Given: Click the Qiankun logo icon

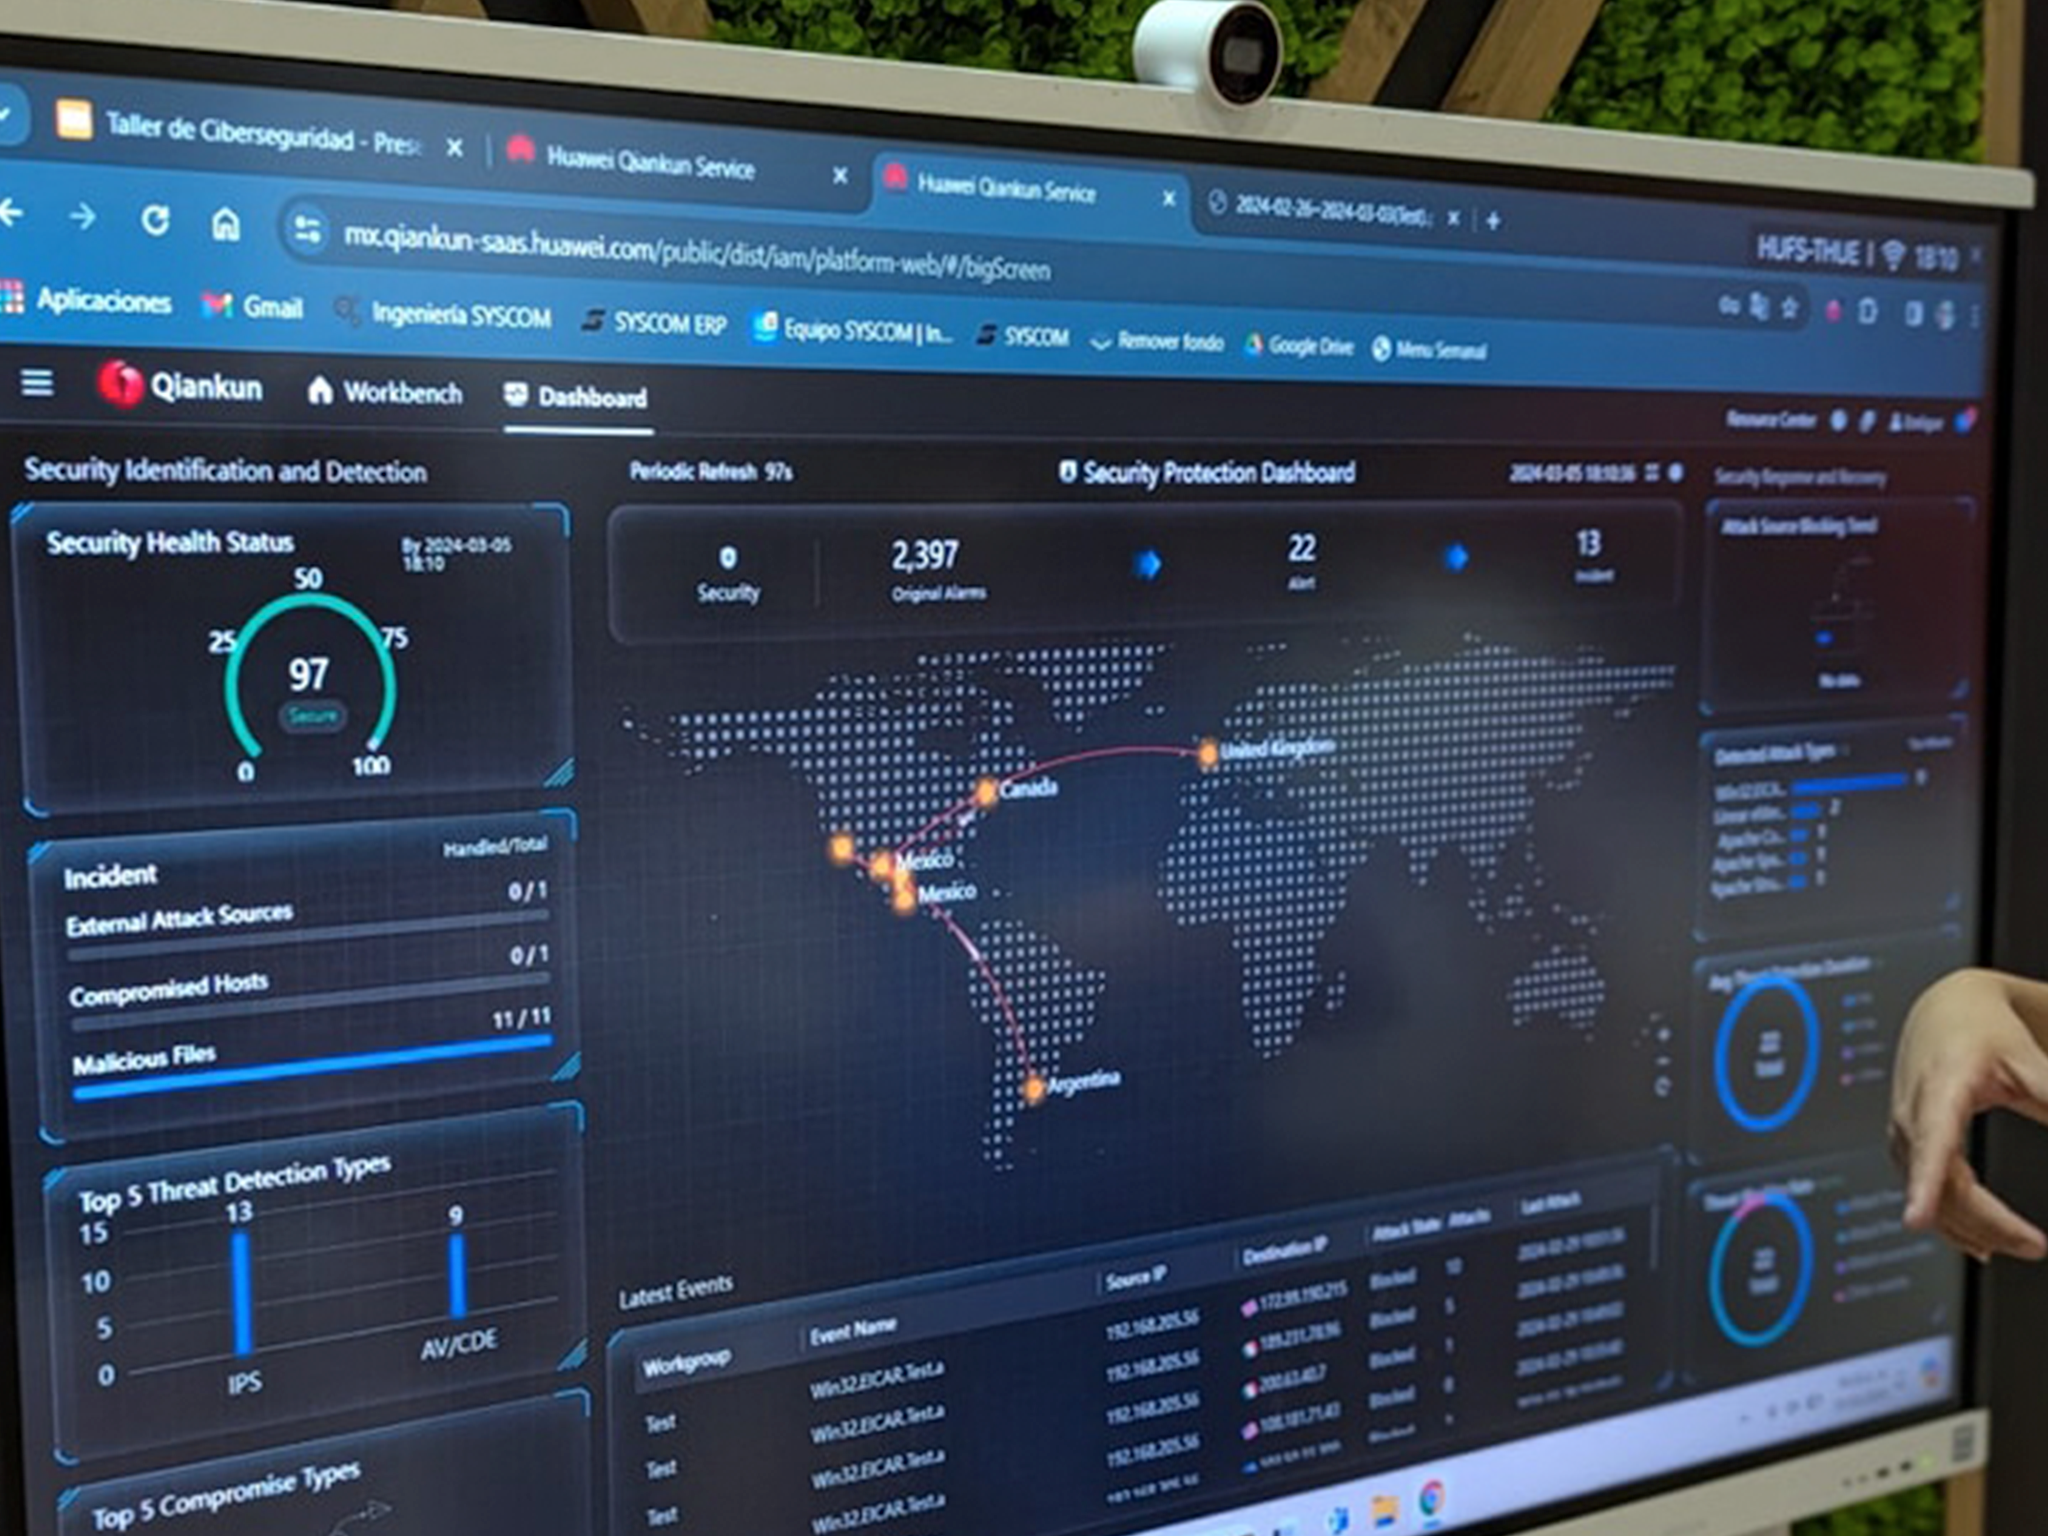Looking at the screenshot, I should [x=120, y=385].
